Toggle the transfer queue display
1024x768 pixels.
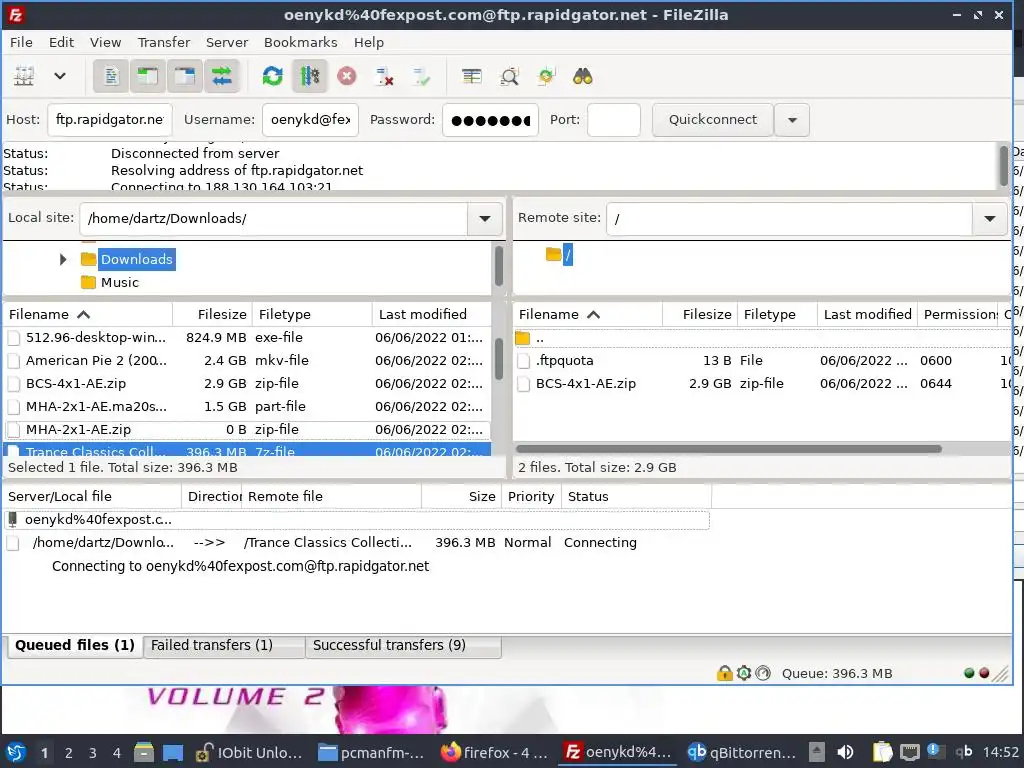point(222,76)
